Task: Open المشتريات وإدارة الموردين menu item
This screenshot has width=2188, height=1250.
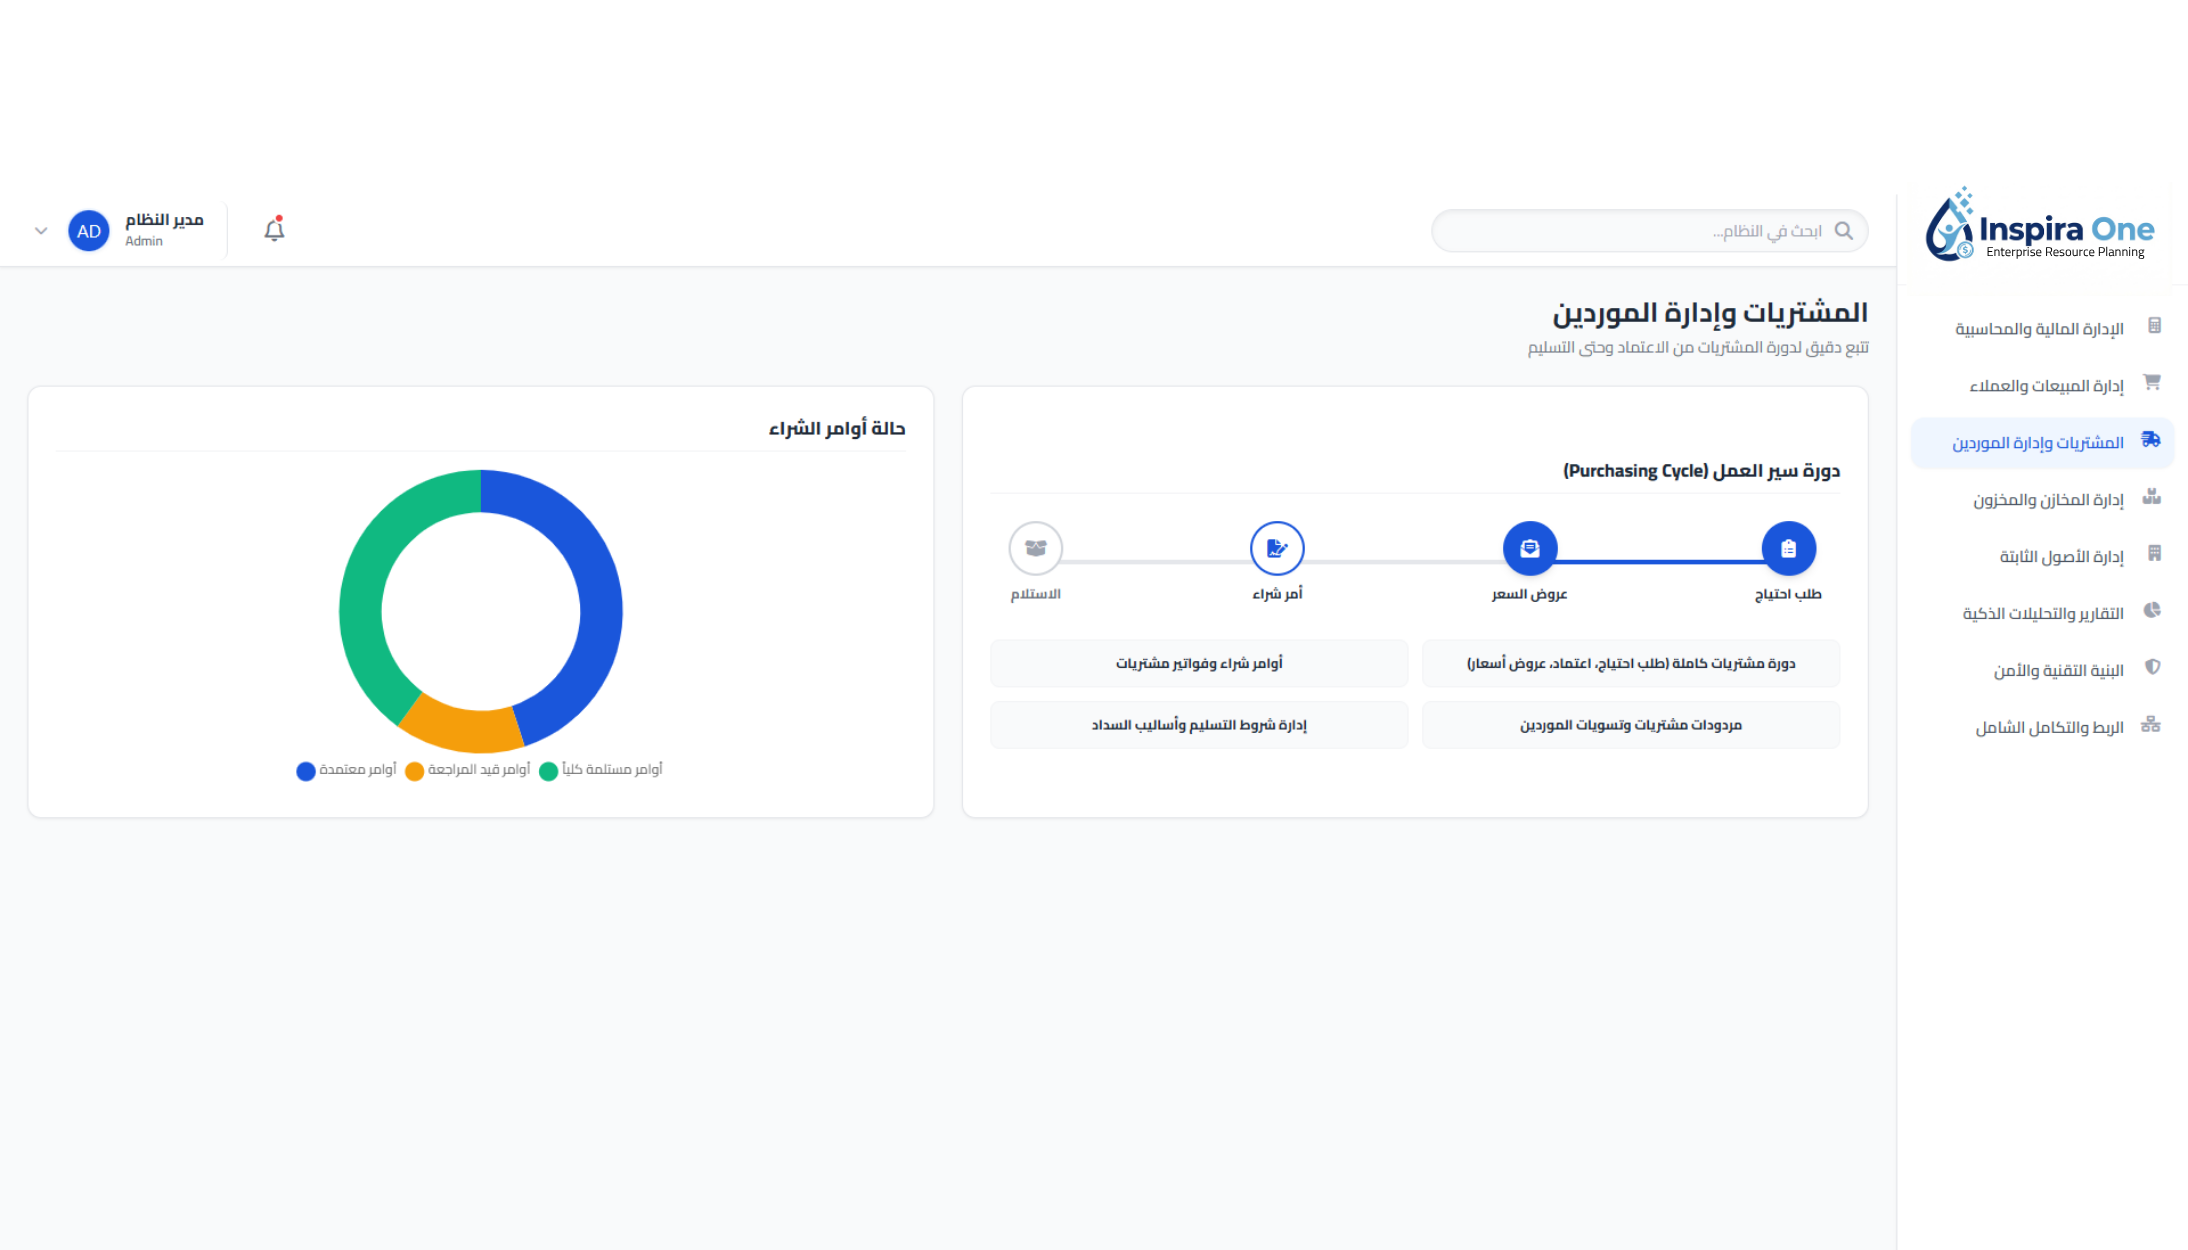Action: click(2042, 442)
